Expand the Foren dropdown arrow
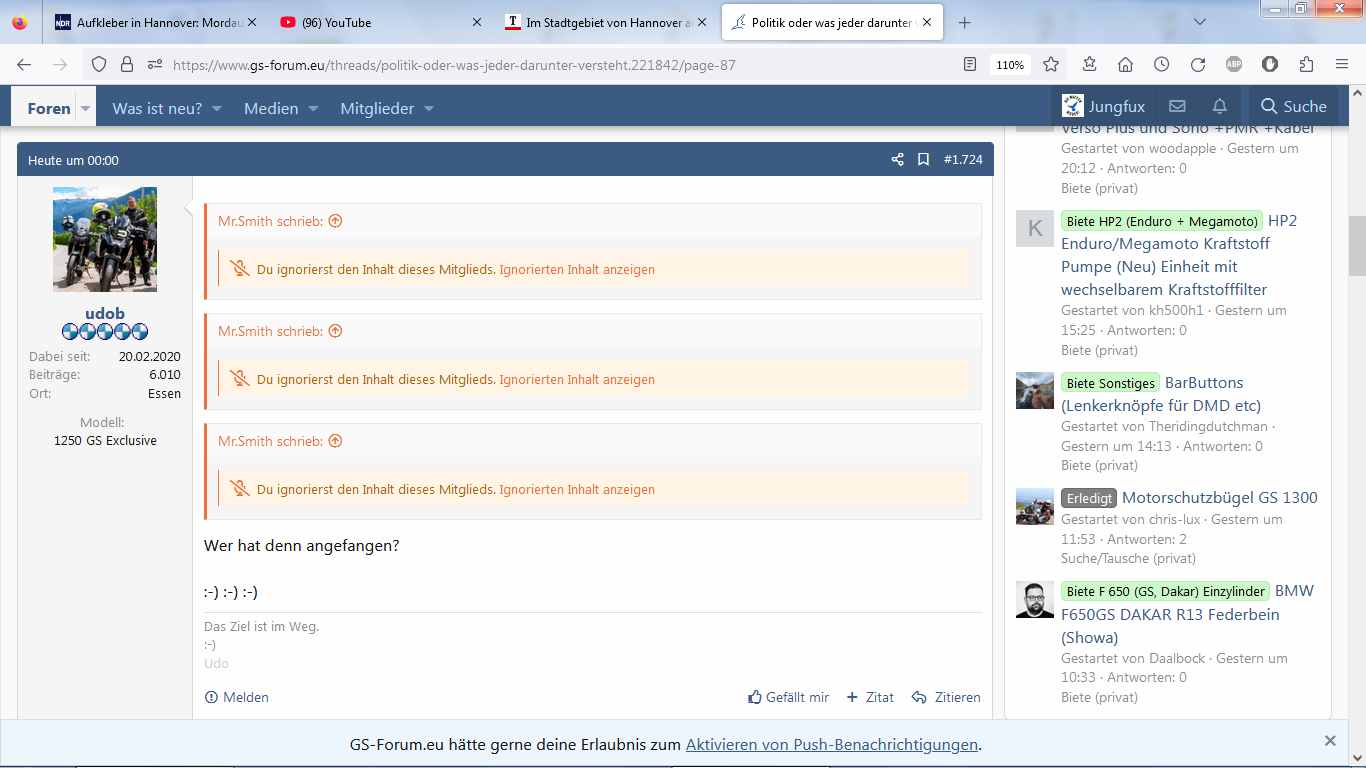 click(x=85, y=108)
